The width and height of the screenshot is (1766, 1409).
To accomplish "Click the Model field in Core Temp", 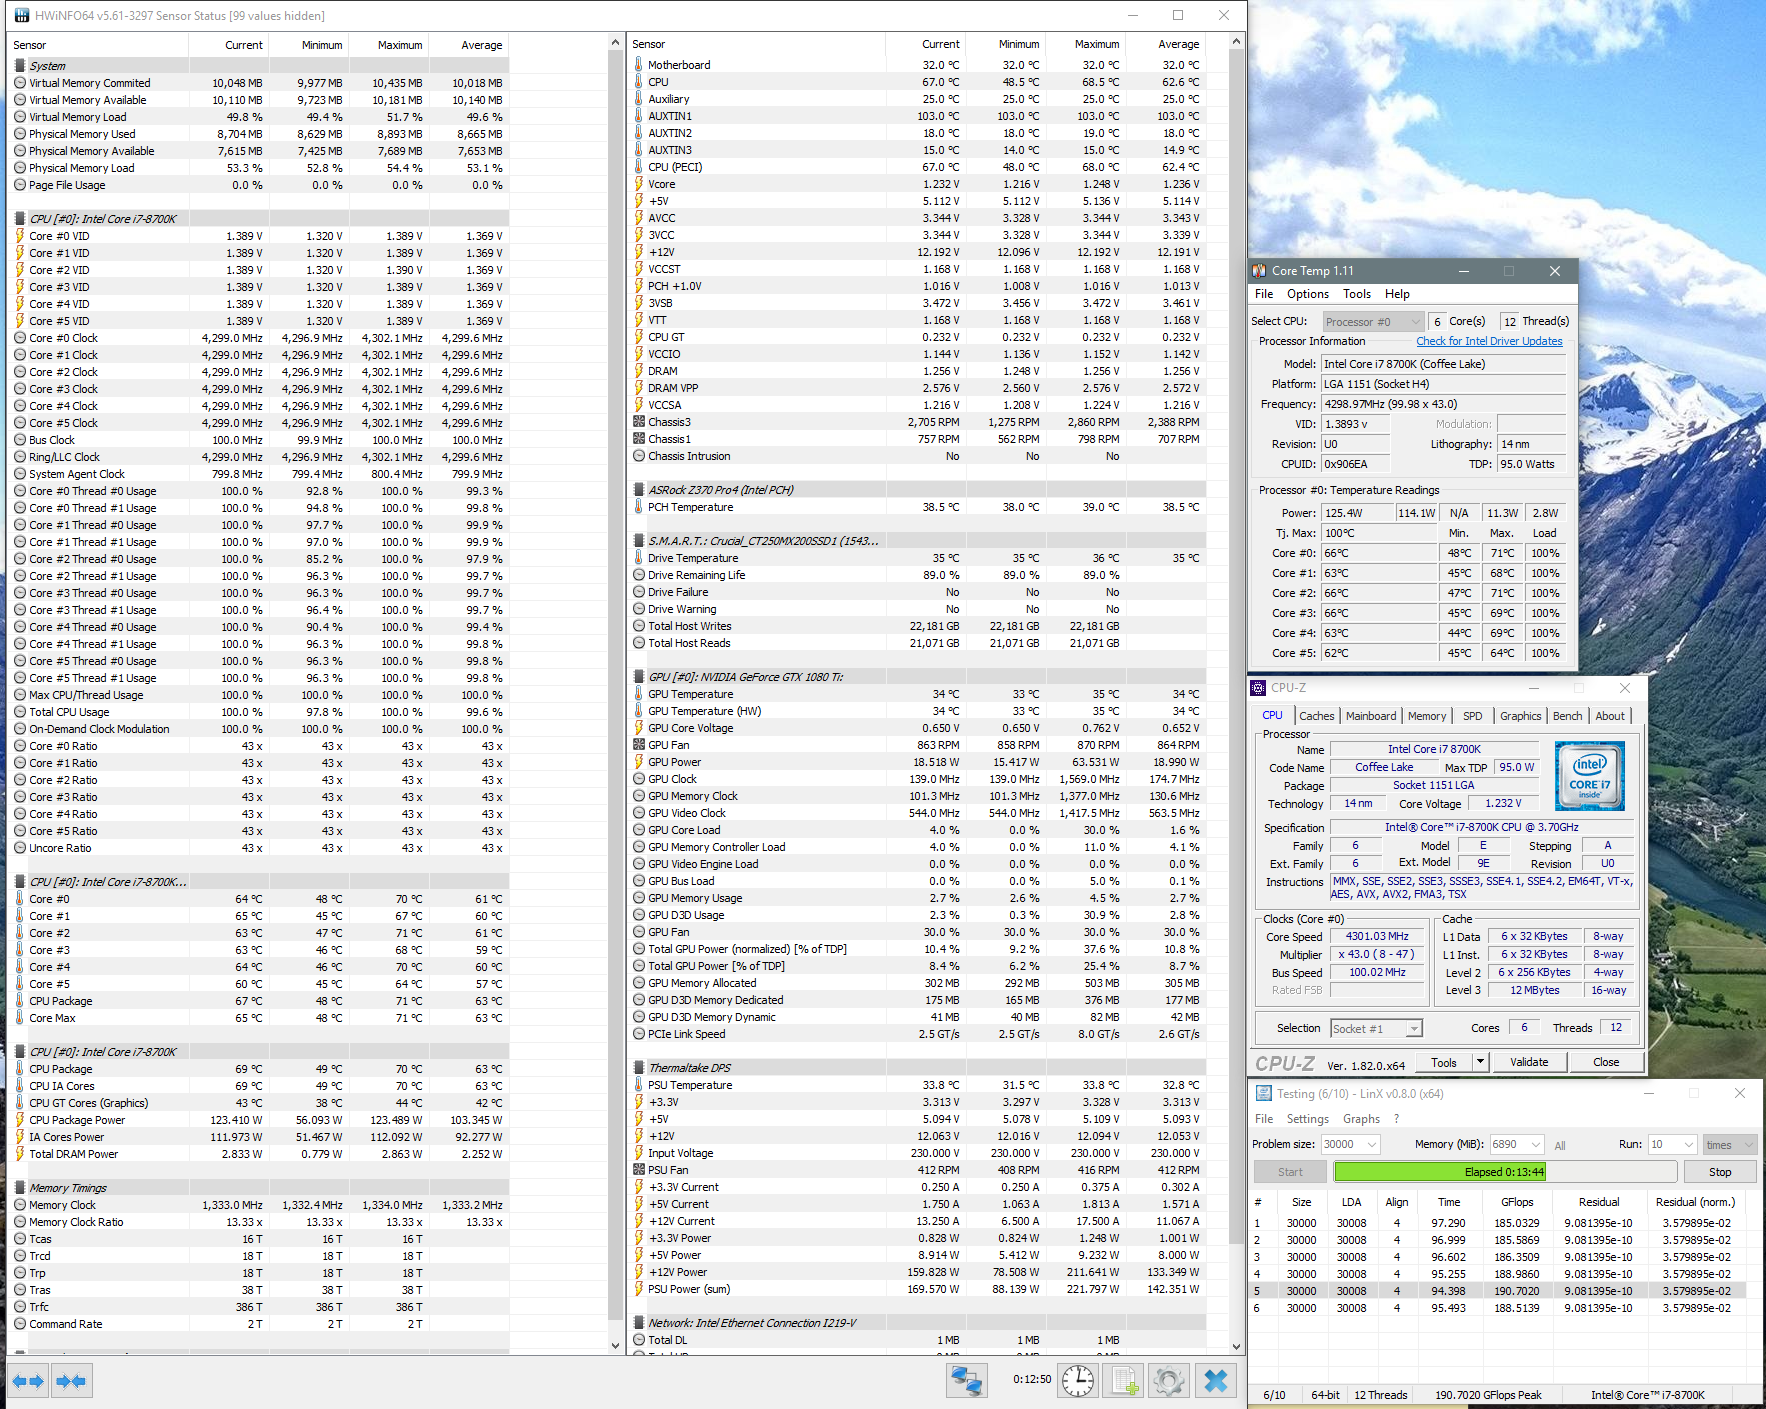I will 1443,364.
